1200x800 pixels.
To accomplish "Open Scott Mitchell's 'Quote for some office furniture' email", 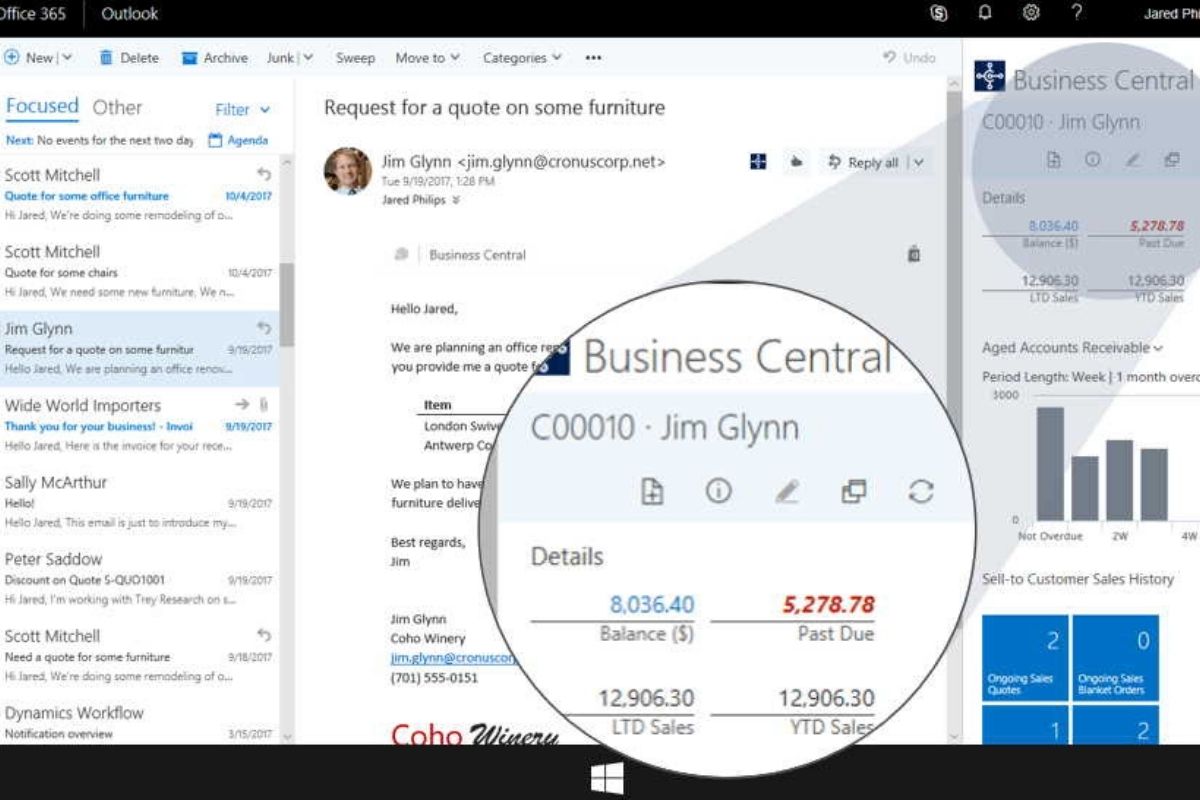I will pos(139,194).
